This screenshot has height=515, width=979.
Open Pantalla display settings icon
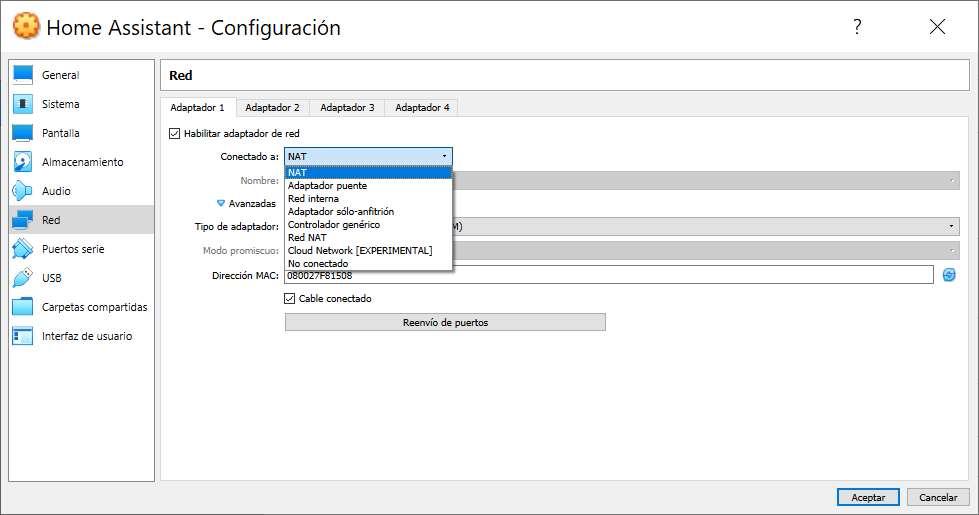23,133
